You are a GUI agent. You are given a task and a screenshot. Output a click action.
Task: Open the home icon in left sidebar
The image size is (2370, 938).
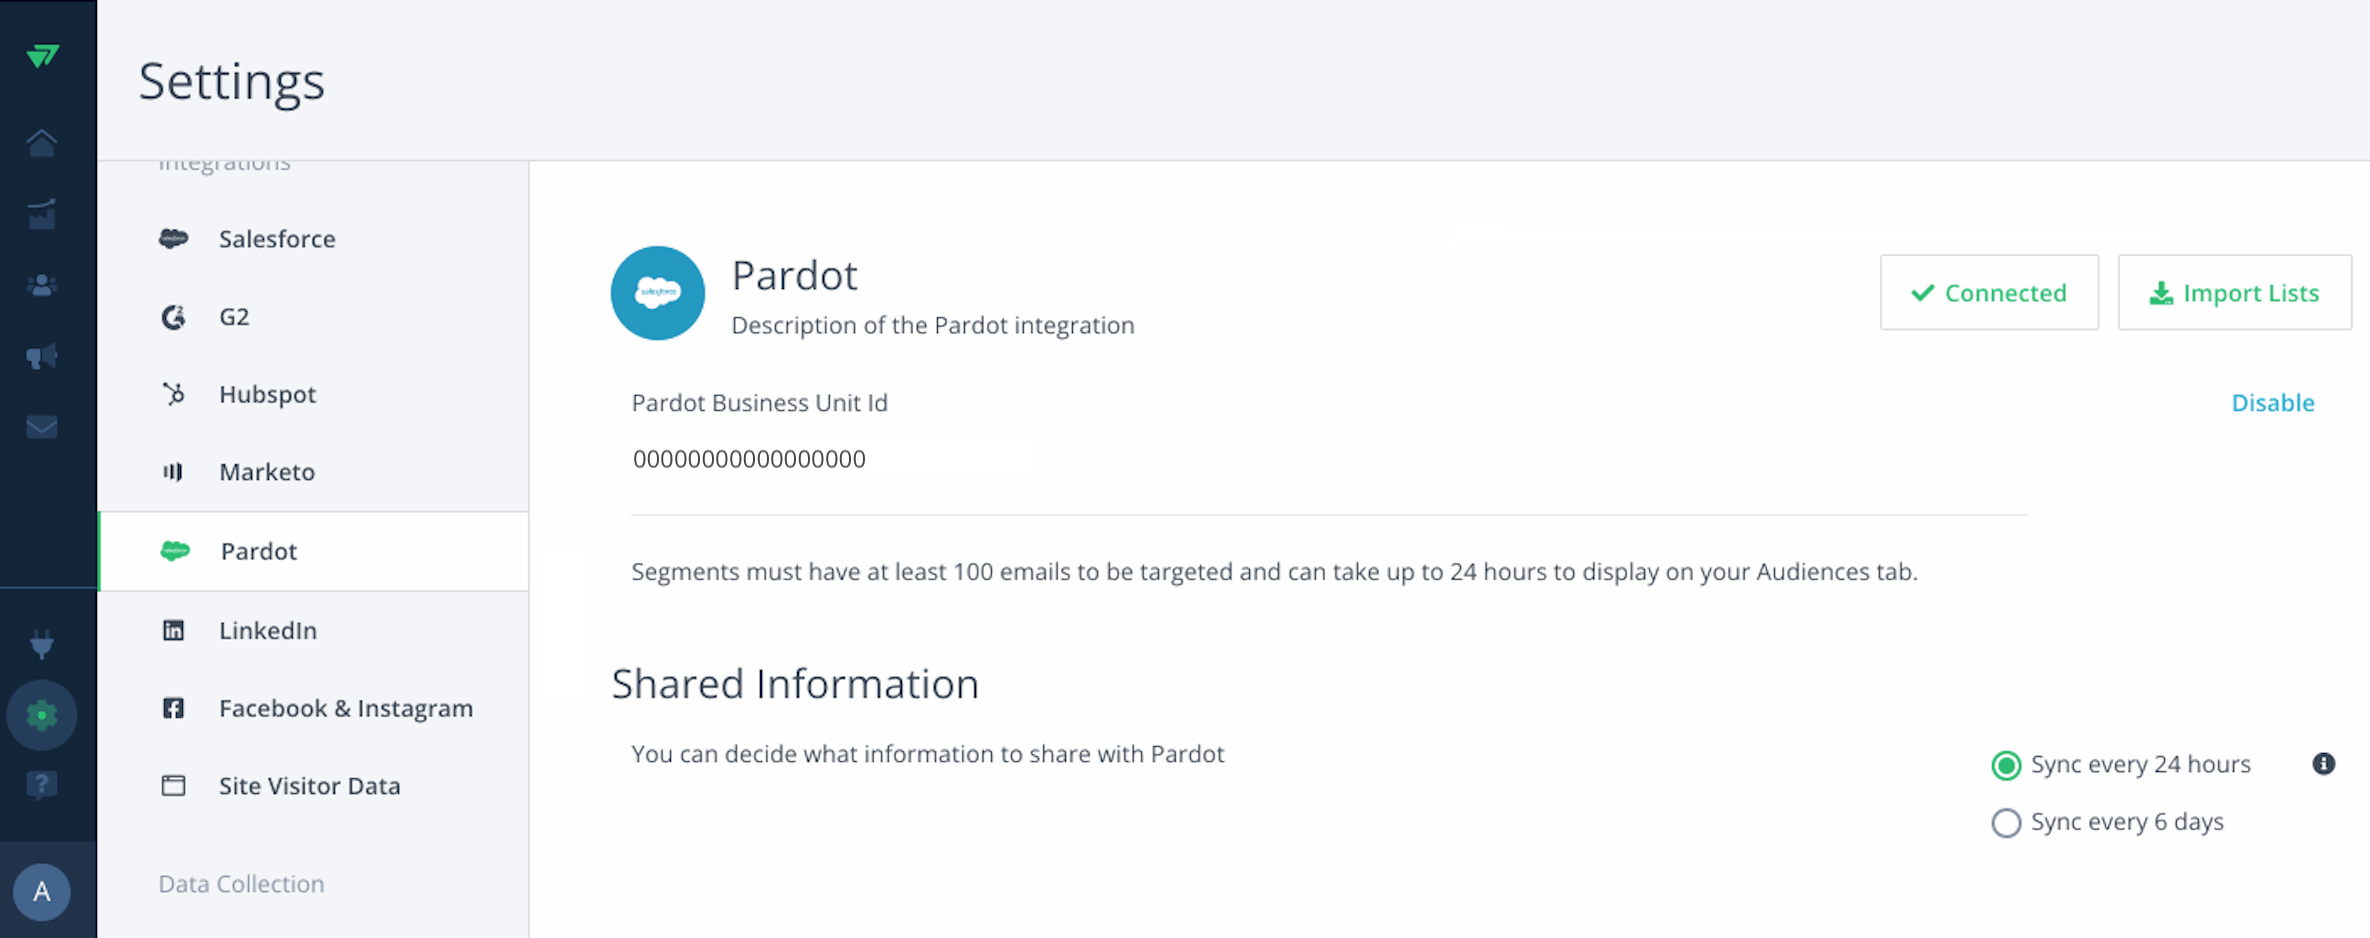click(41, 143)
